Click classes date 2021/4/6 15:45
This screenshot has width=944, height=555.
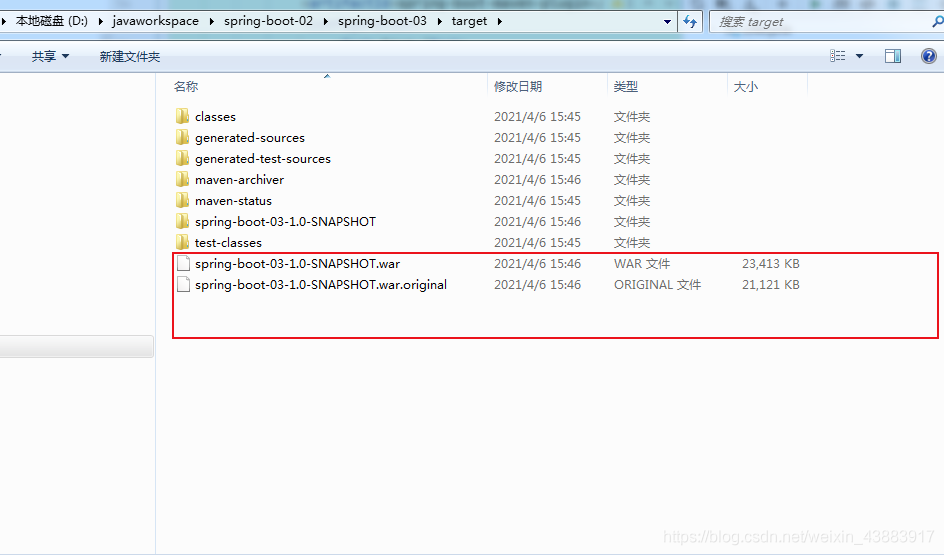(538, 116)
